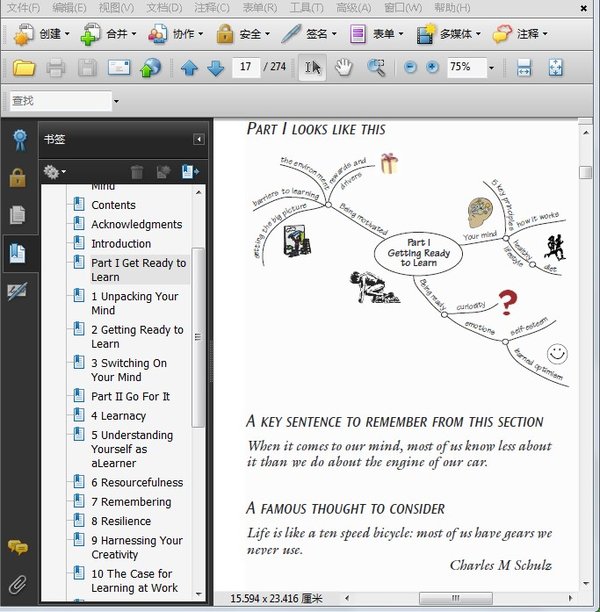Screen dimensions: 600x612
Task: Click the floppy disk save icon
Action: click(x=88, y=68)
